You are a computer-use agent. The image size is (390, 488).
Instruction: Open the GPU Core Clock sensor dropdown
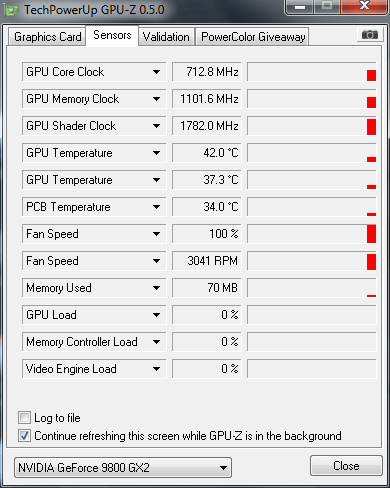pyautogui.click(x=156, y=72)
